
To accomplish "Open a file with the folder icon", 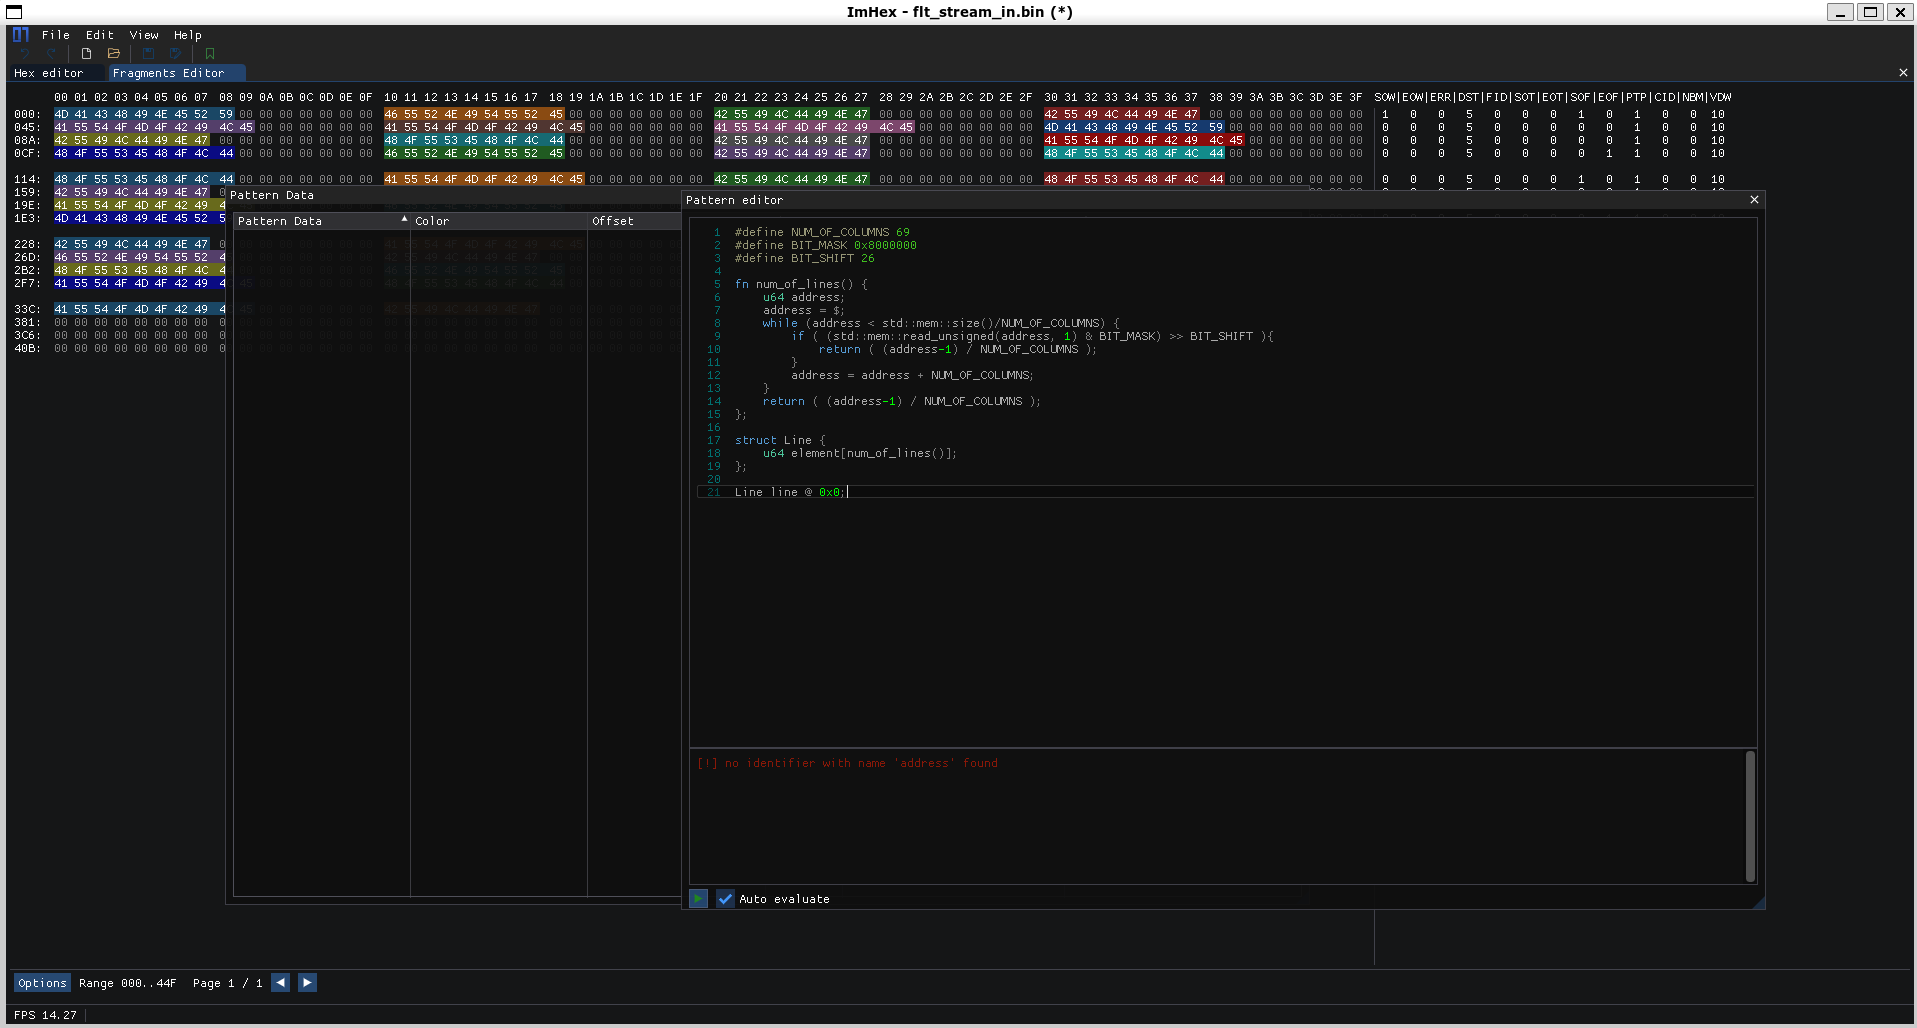I will point(114,54).
